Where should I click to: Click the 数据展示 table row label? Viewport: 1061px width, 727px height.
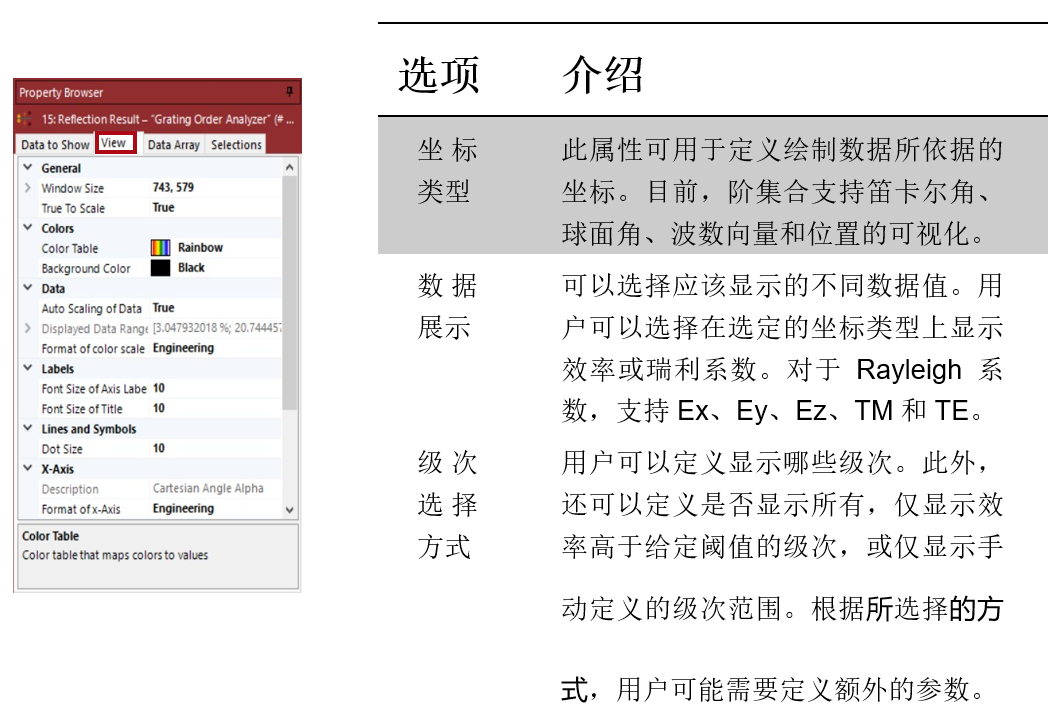pyautogui.click(x=447, y=306)
